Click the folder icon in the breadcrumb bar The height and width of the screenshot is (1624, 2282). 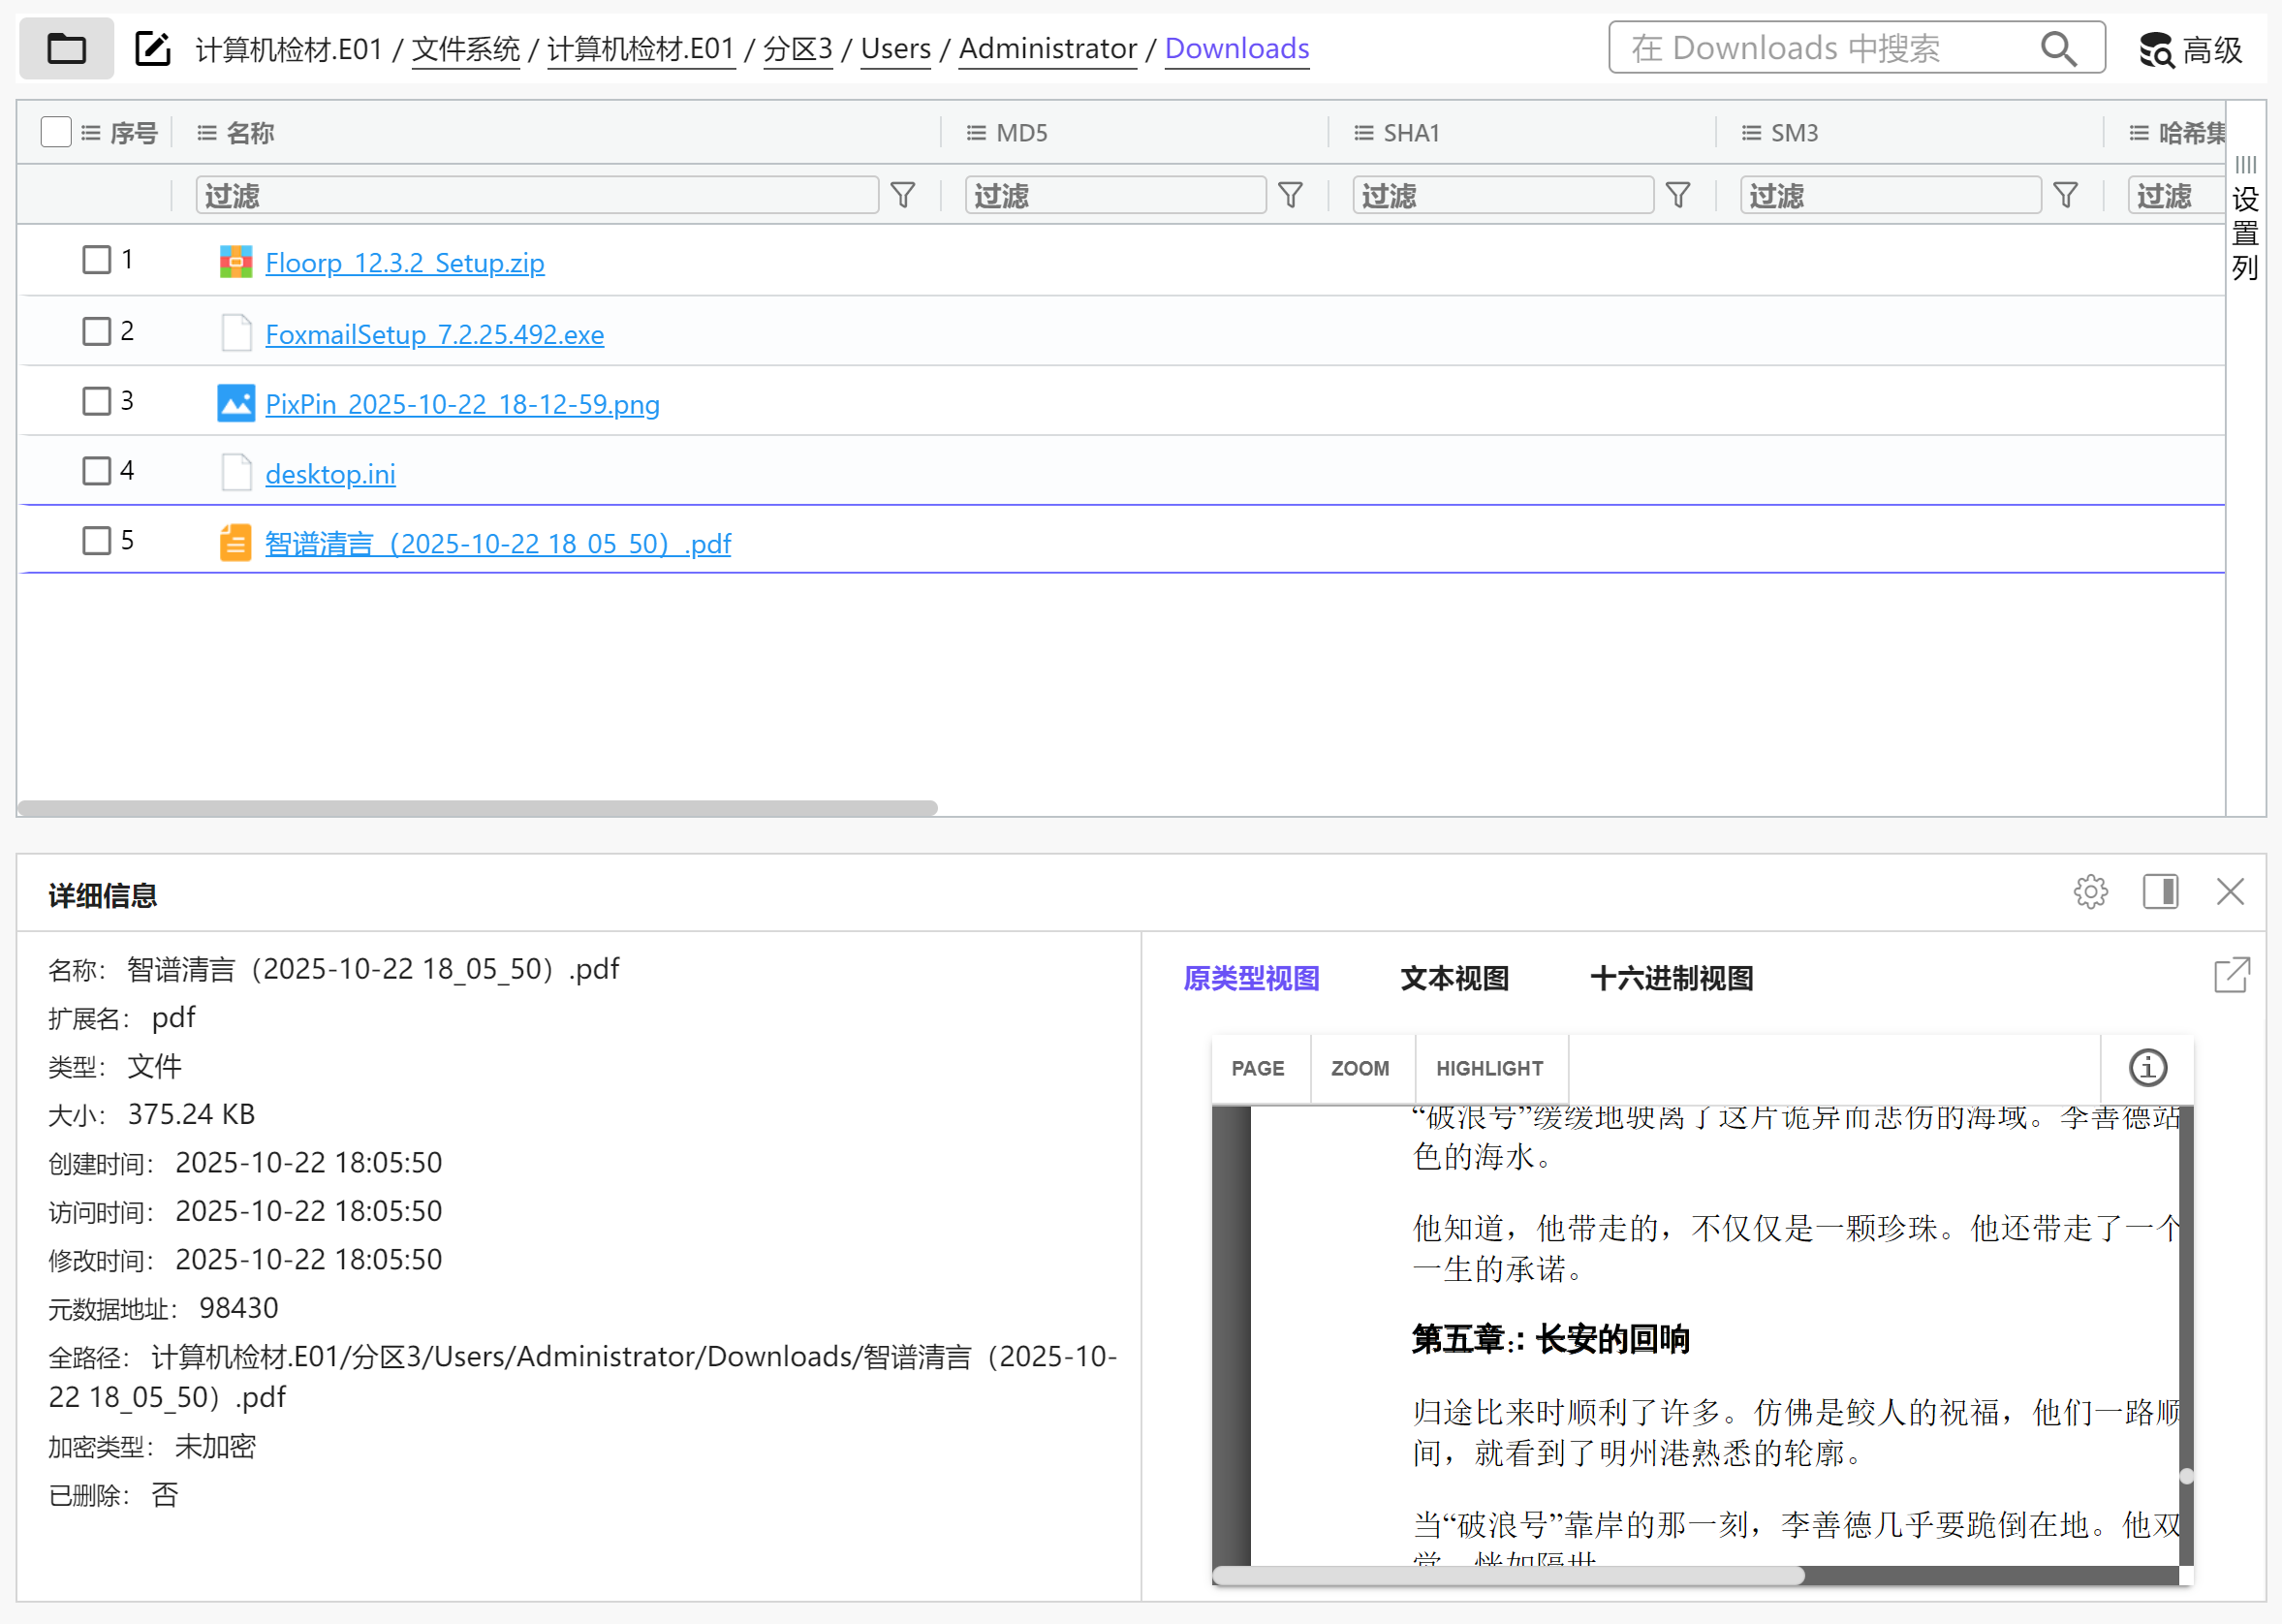(x=66, y=48)
